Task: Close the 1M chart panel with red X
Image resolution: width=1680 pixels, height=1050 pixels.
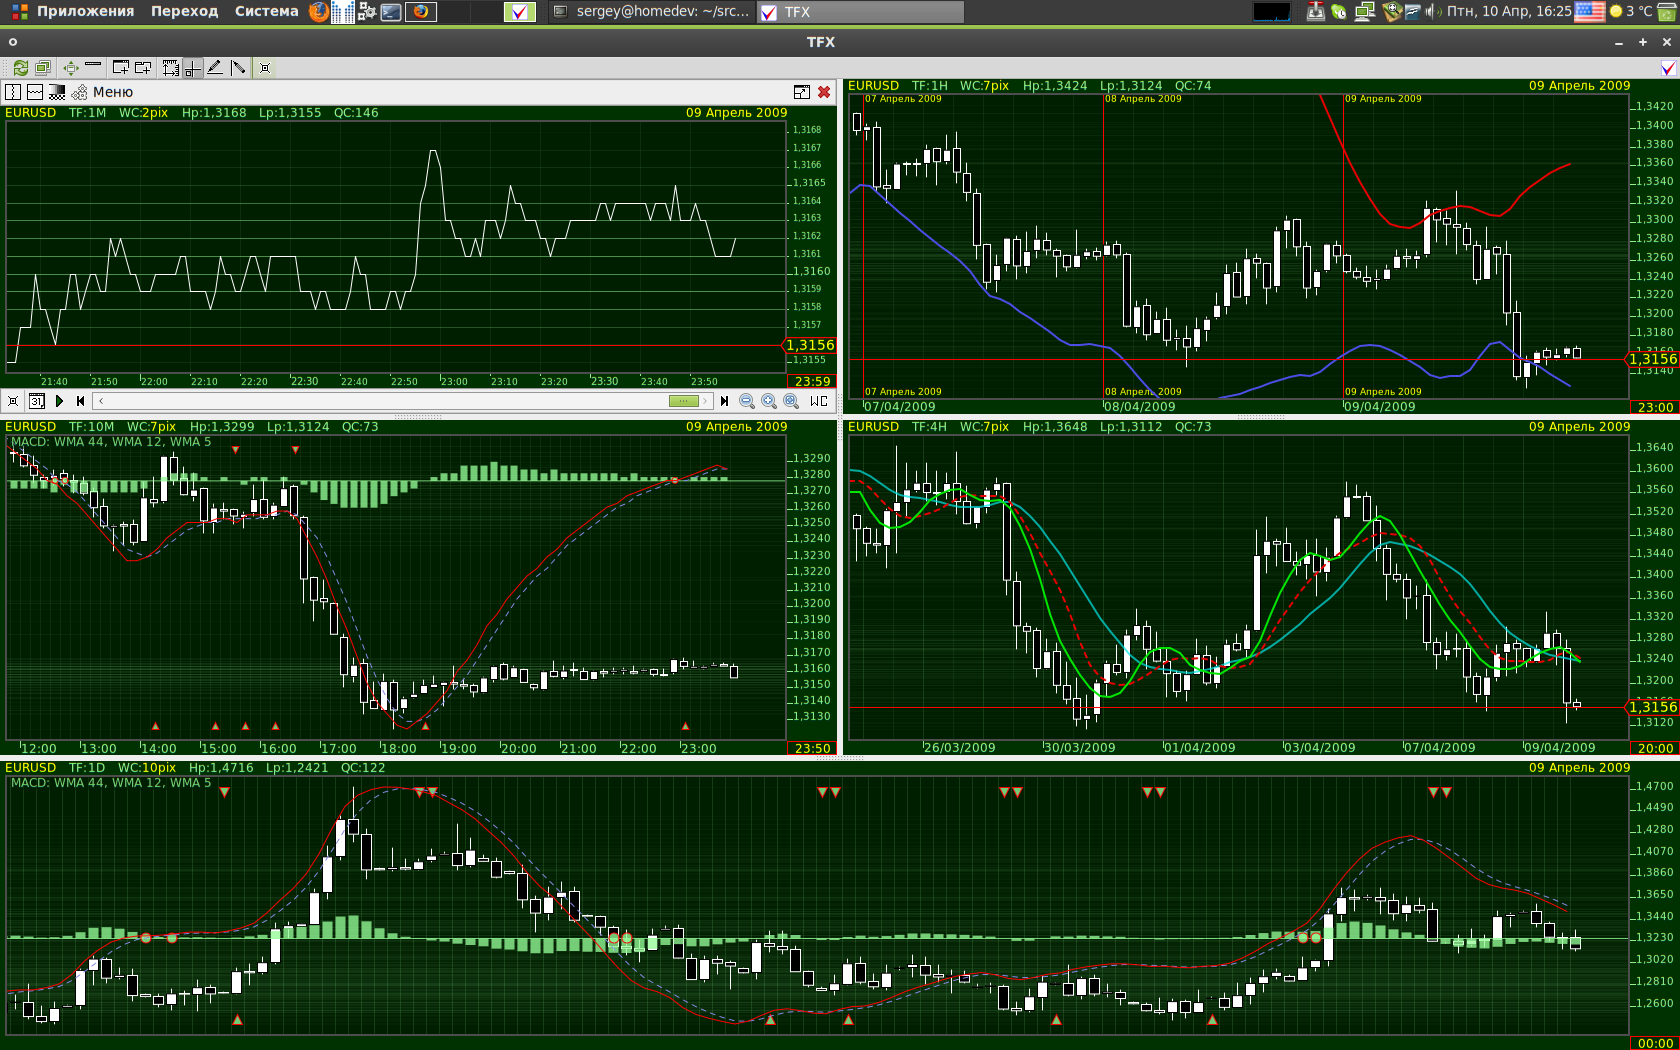Action: (824, 92)
